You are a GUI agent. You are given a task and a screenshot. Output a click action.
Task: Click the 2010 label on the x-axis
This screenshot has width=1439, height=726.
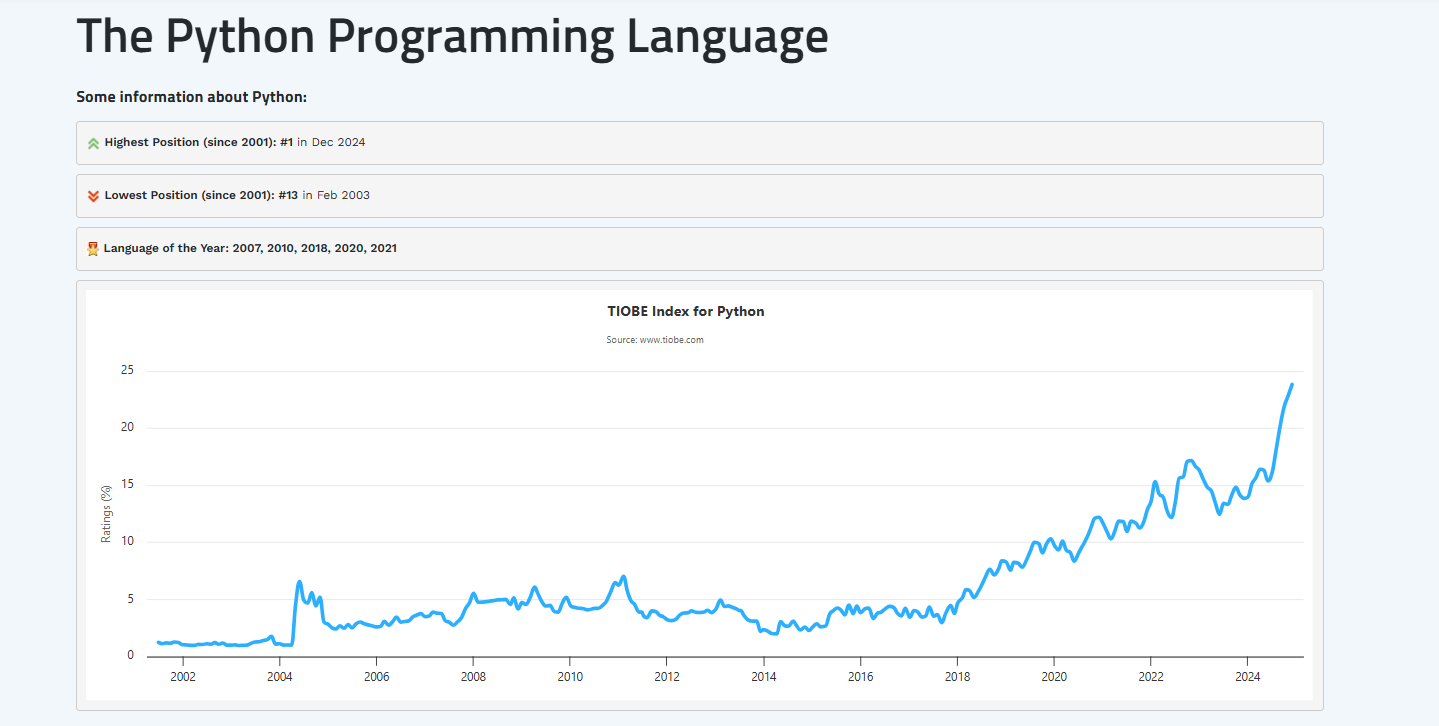click(x=570, y=676)
